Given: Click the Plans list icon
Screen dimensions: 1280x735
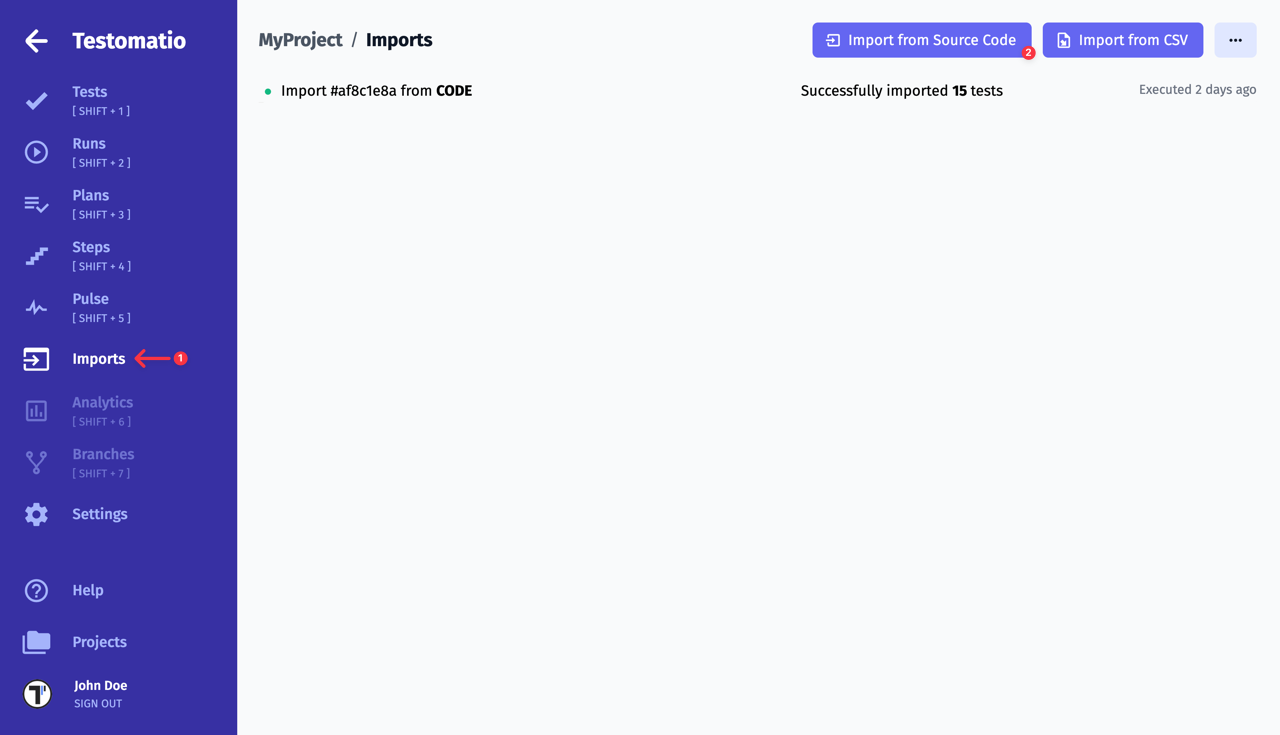Looking at the screenshot, I should (x=36, y=204).
